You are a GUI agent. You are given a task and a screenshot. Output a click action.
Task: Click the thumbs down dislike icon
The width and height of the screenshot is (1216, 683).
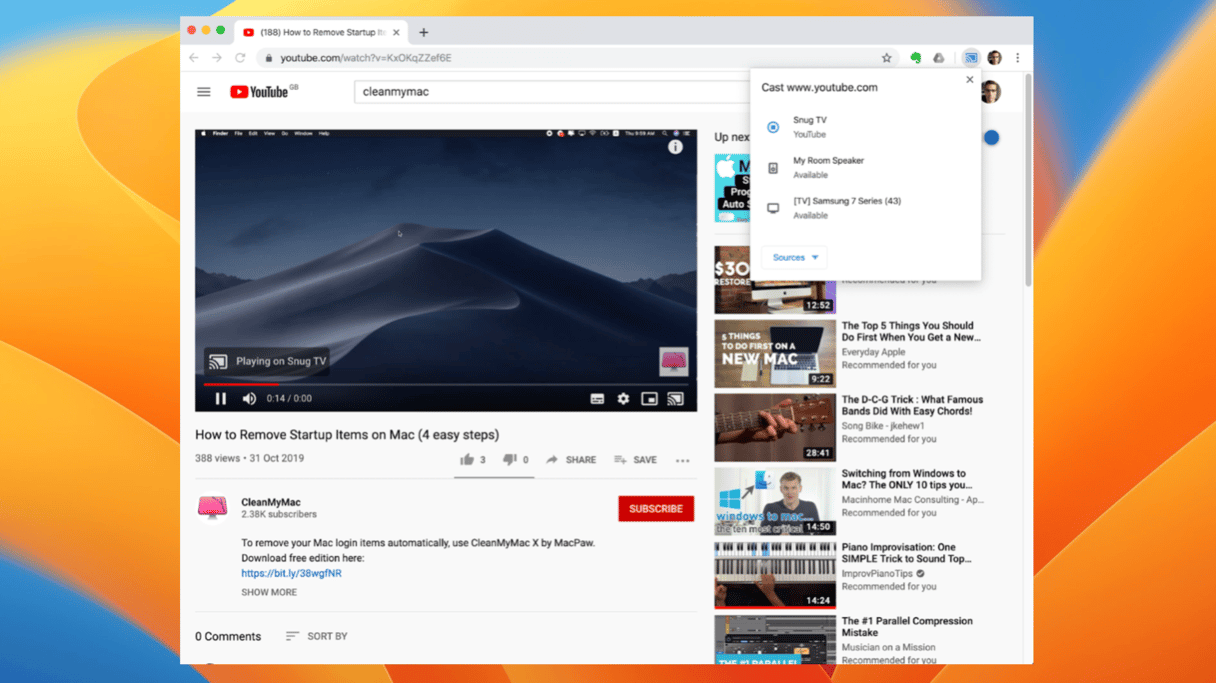click(510, 460)
